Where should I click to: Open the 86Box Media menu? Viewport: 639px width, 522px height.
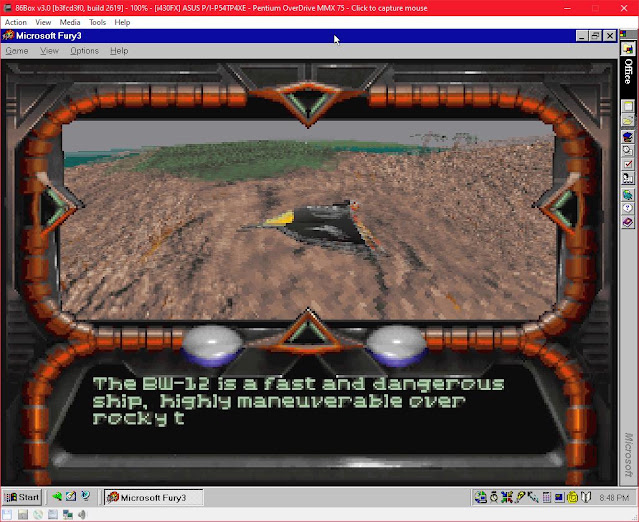pyautogui.click(x=70, y=22)
